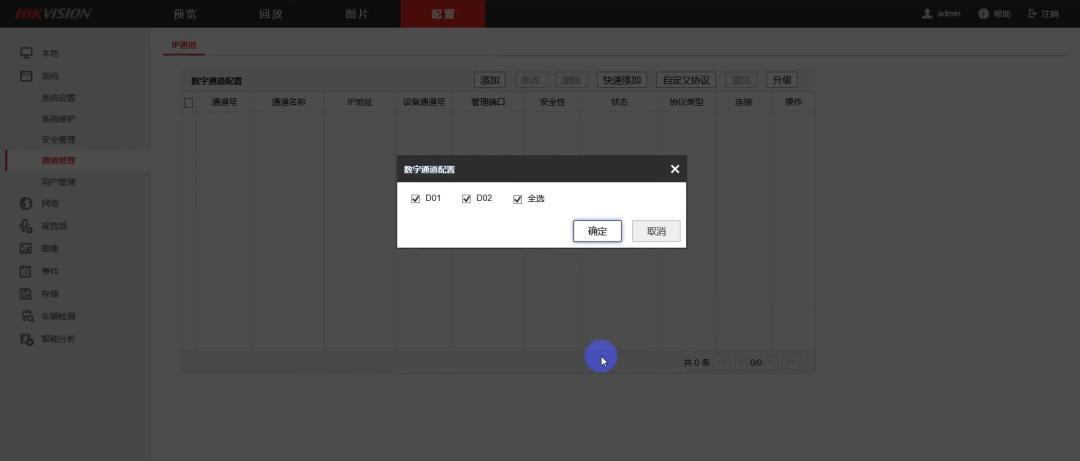Click the 事件 calendar icon

coord(26,271)
